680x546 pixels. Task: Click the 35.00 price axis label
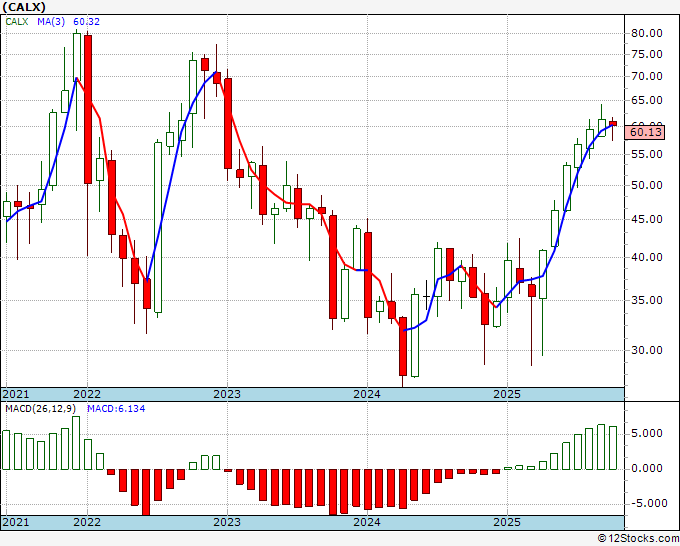click(647, 300)
